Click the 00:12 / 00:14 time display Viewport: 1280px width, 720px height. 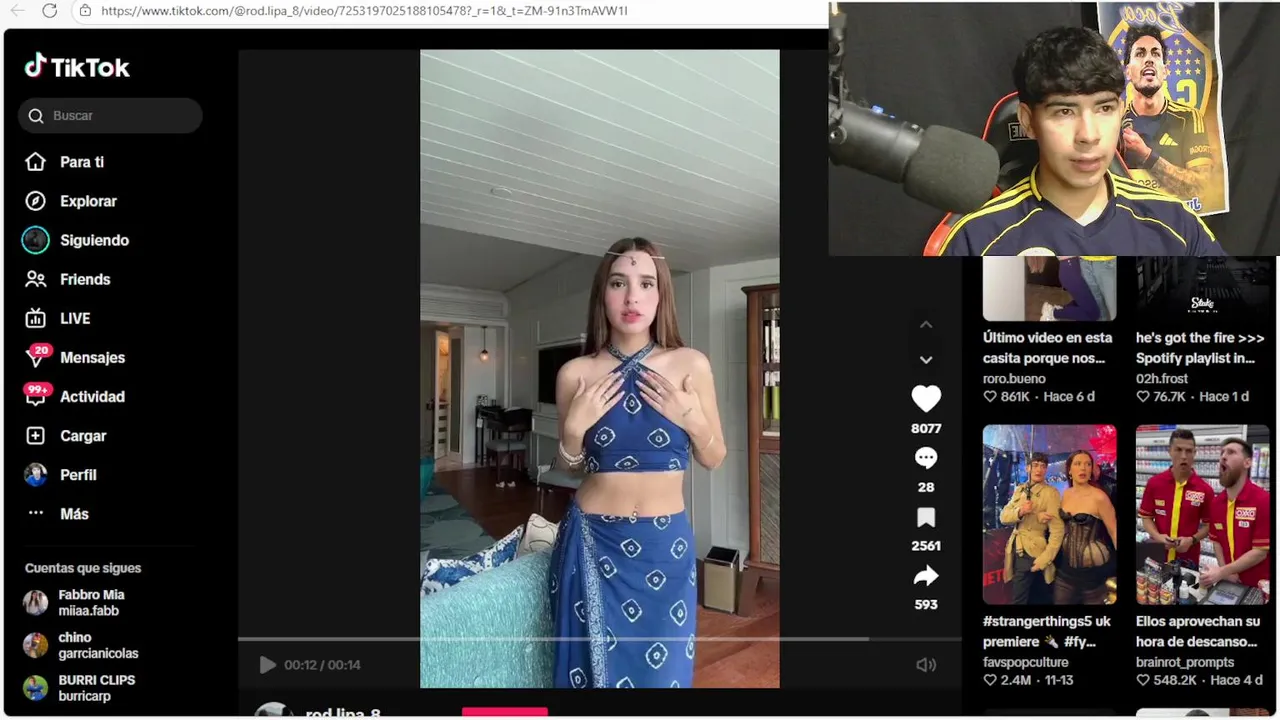pyautogui.click(x=322, y=665)
